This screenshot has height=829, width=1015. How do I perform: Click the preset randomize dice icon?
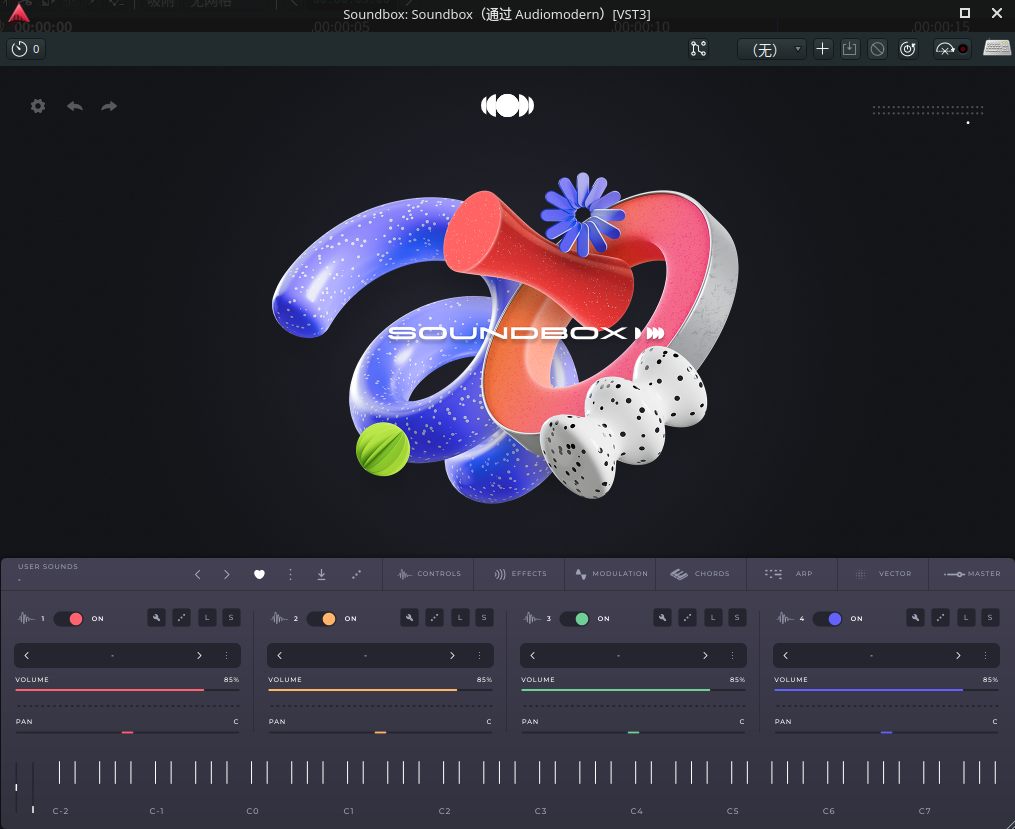coord(356,574)
